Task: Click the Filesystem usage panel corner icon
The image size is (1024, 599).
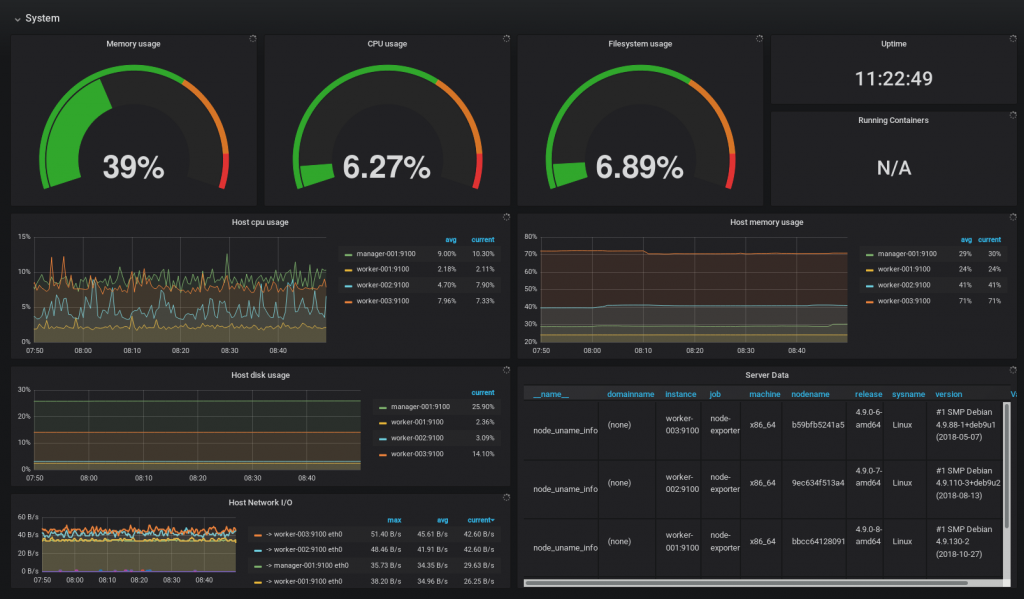Action: [x=759, y=39]
